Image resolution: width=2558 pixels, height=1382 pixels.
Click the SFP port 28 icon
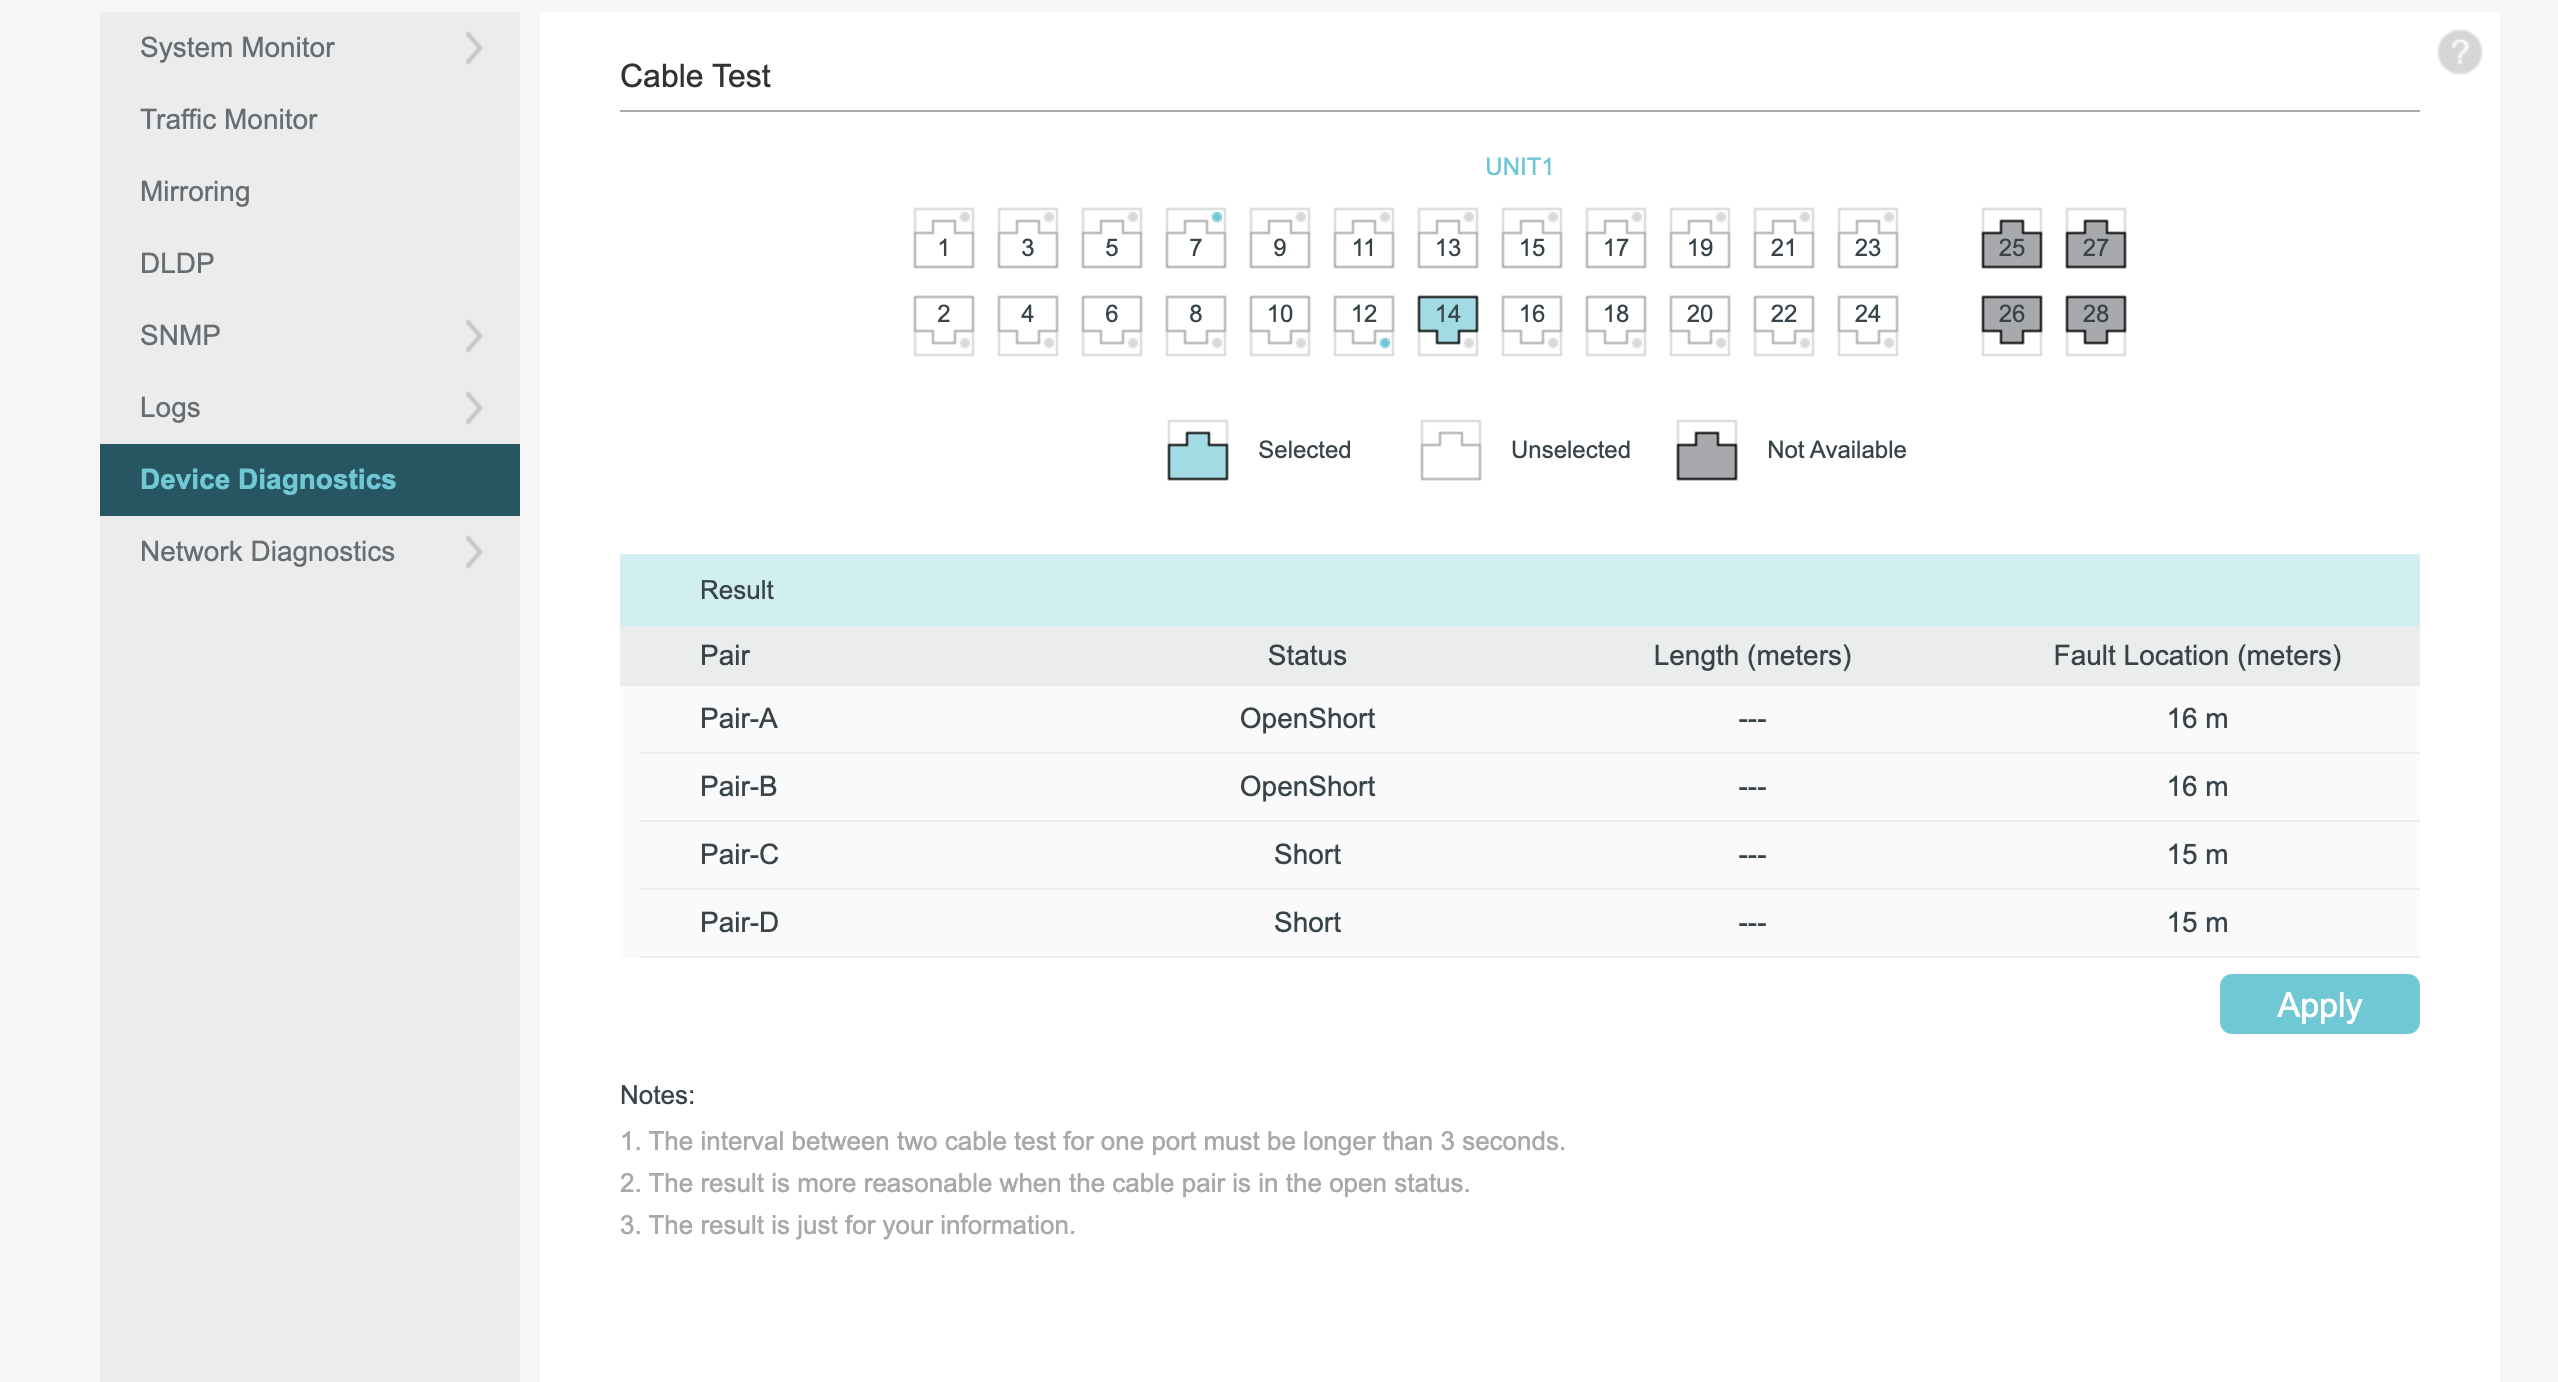[2095, 320]
